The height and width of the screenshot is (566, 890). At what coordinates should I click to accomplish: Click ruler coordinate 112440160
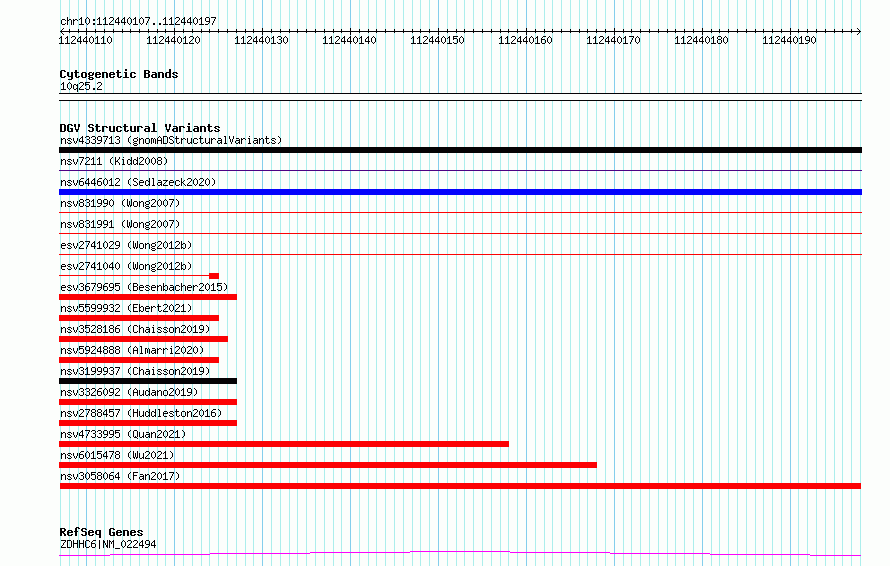[526, 40]
